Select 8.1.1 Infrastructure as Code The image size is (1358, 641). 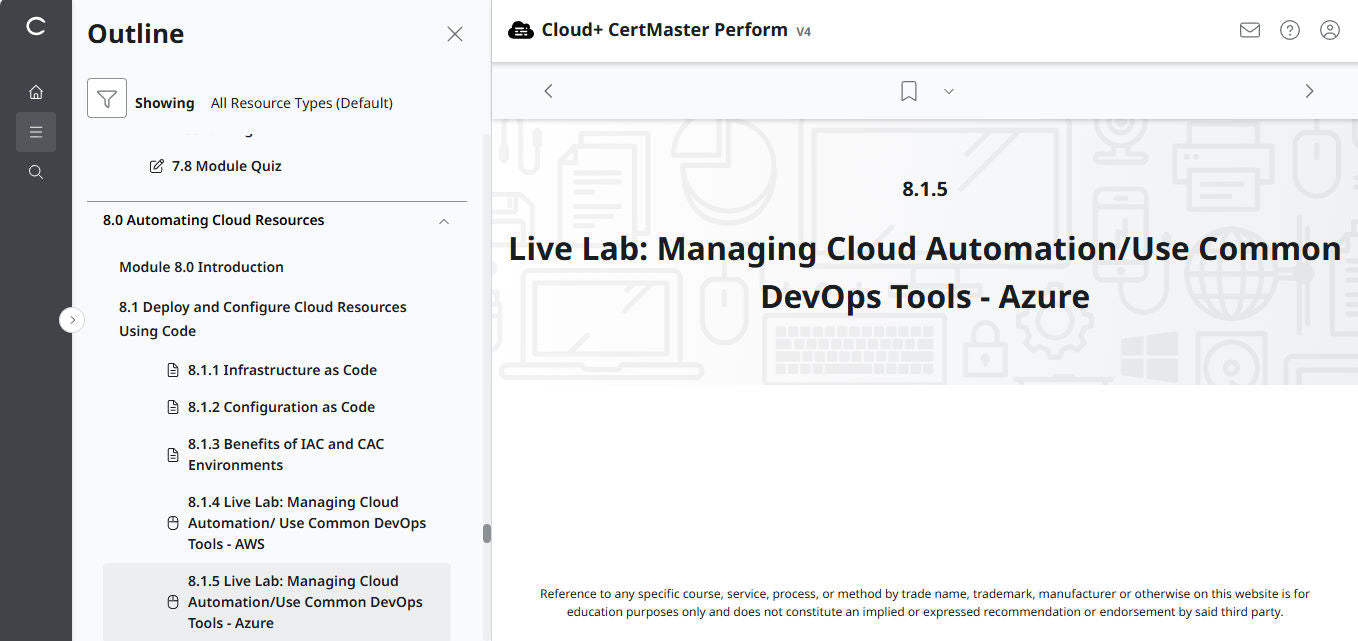click(282, 369)
